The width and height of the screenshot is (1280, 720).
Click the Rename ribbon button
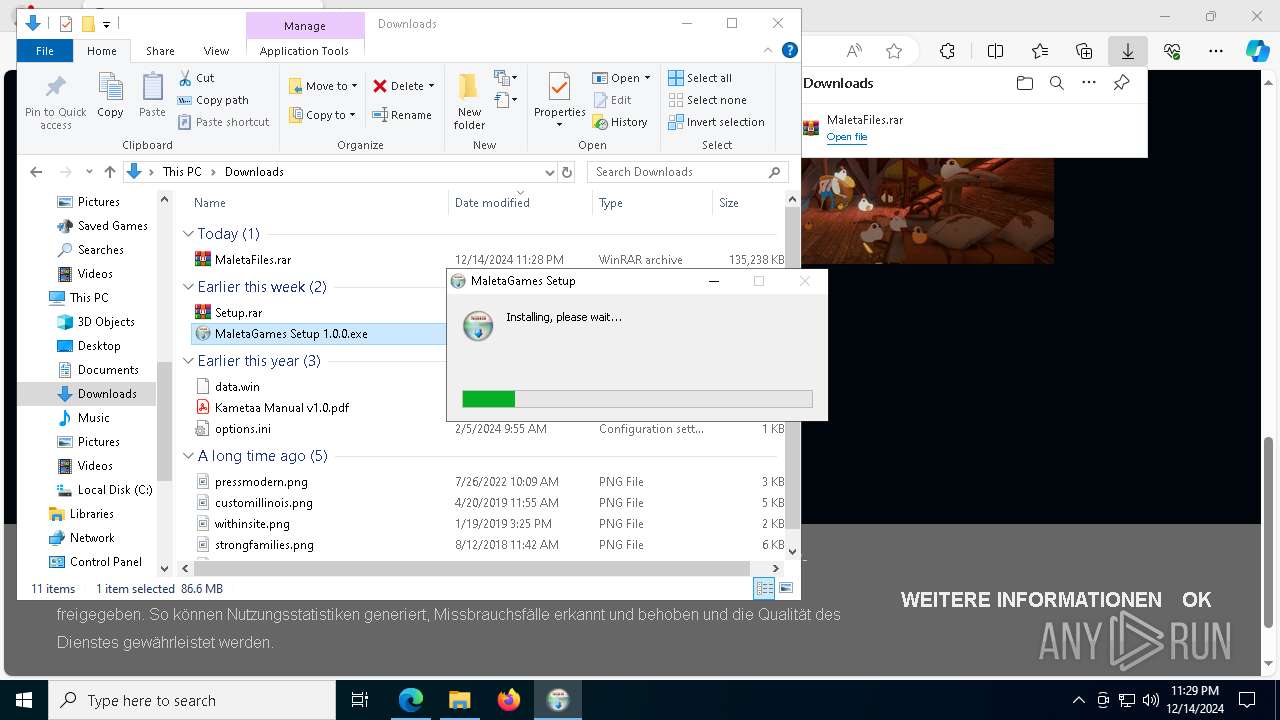pos(402,115)
